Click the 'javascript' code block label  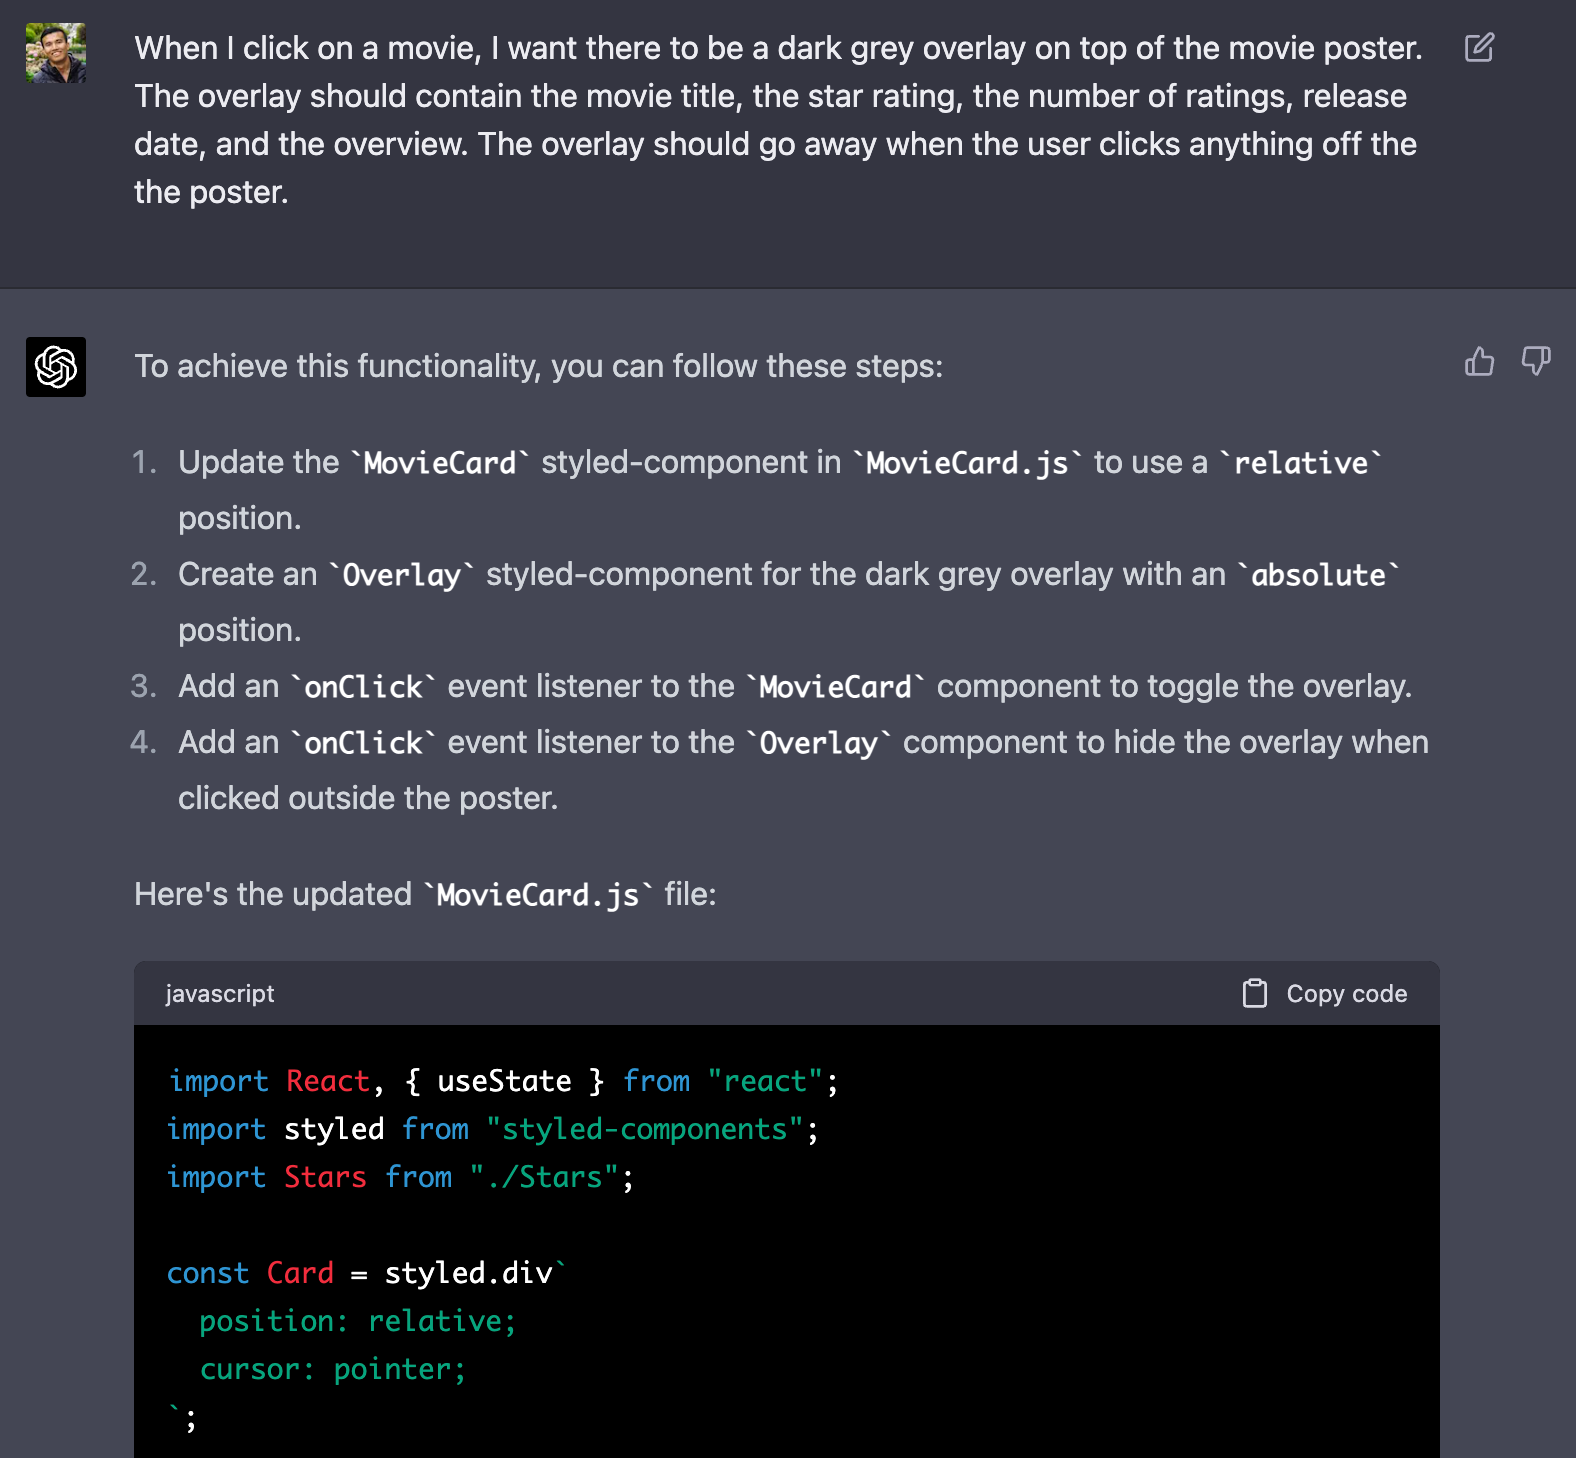(220, 993)
